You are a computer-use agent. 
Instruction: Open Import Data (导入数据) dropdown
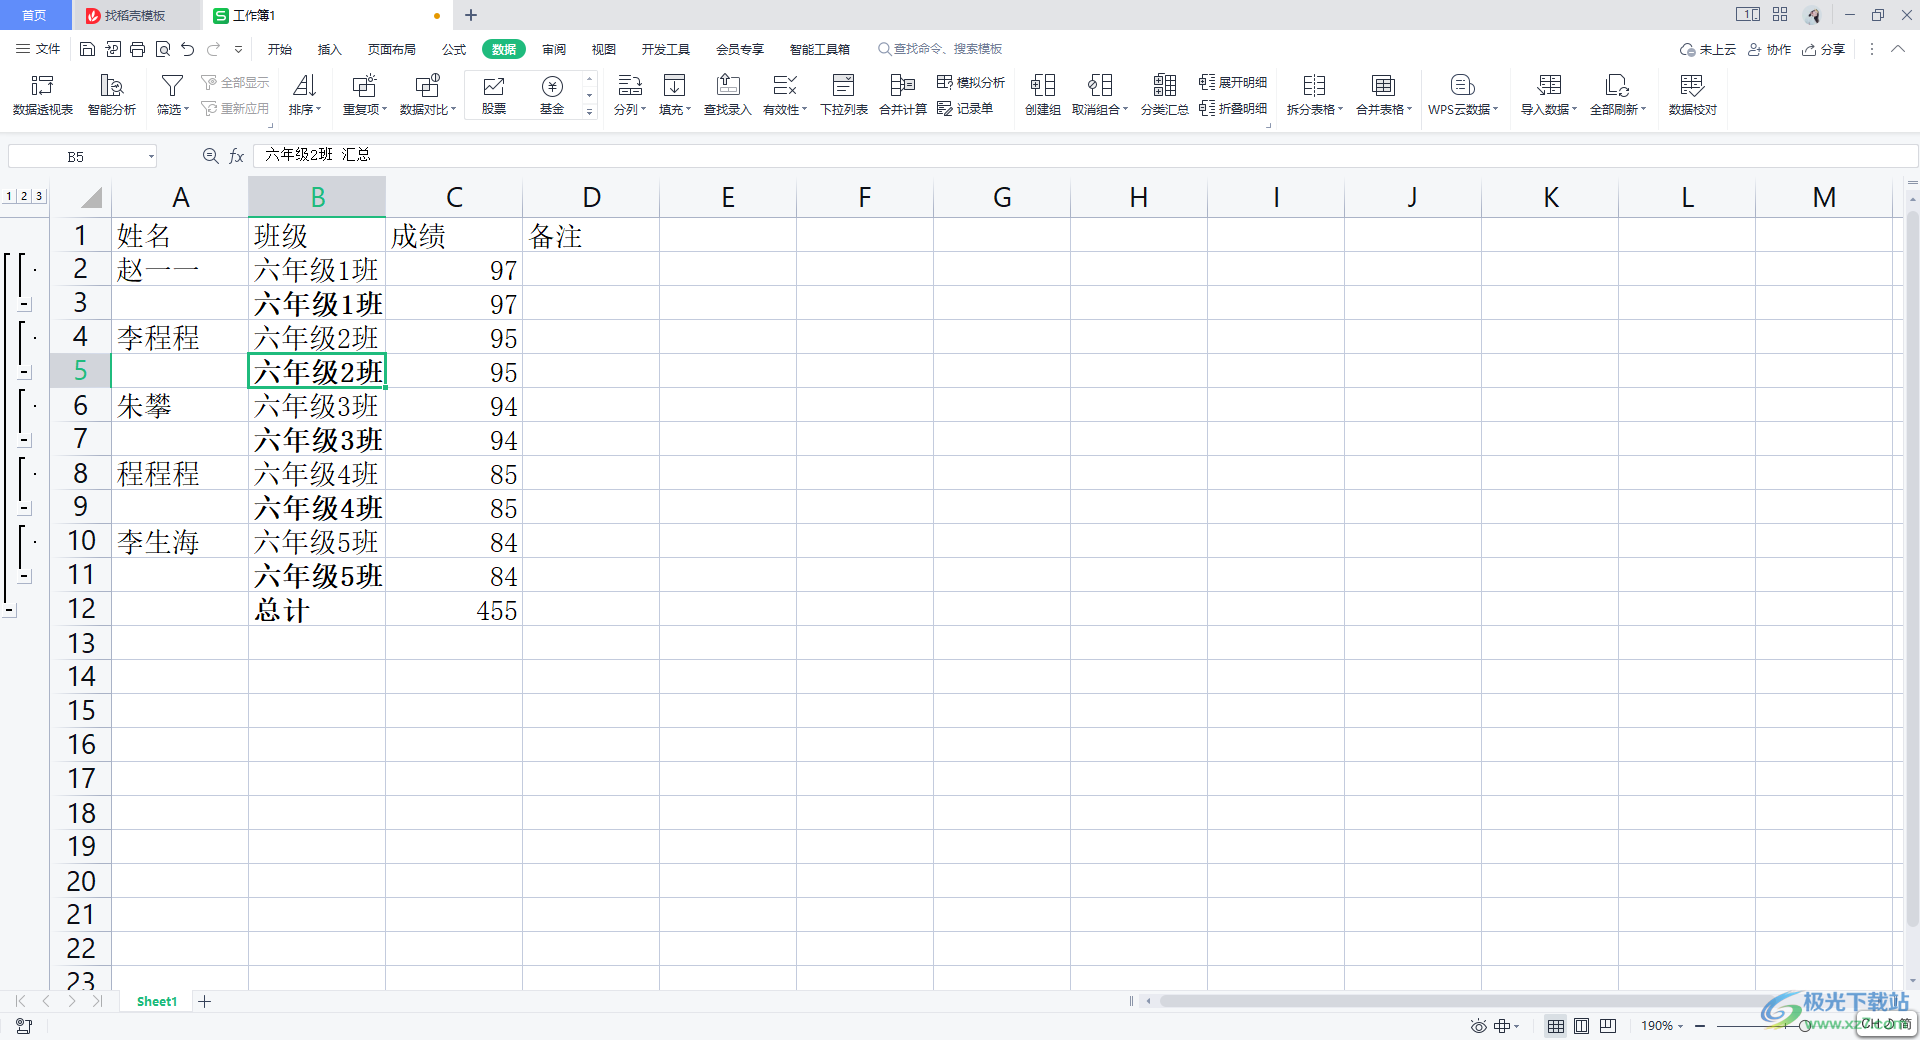[1549, 95]
